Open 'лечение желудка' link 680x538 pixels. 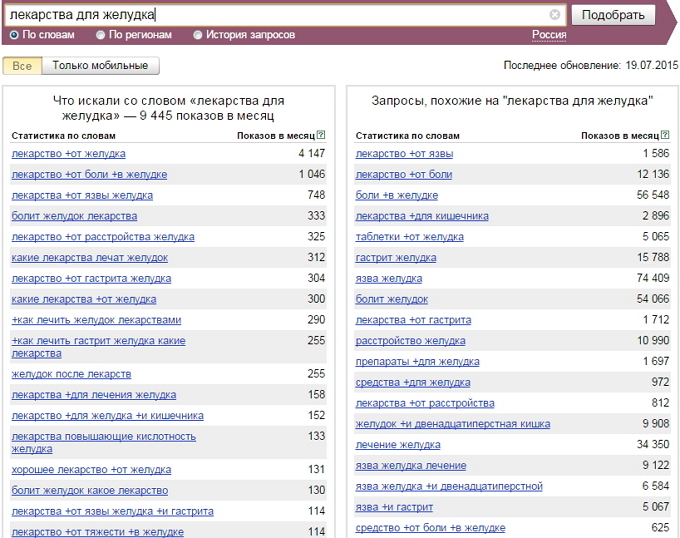tap(398, 445)
